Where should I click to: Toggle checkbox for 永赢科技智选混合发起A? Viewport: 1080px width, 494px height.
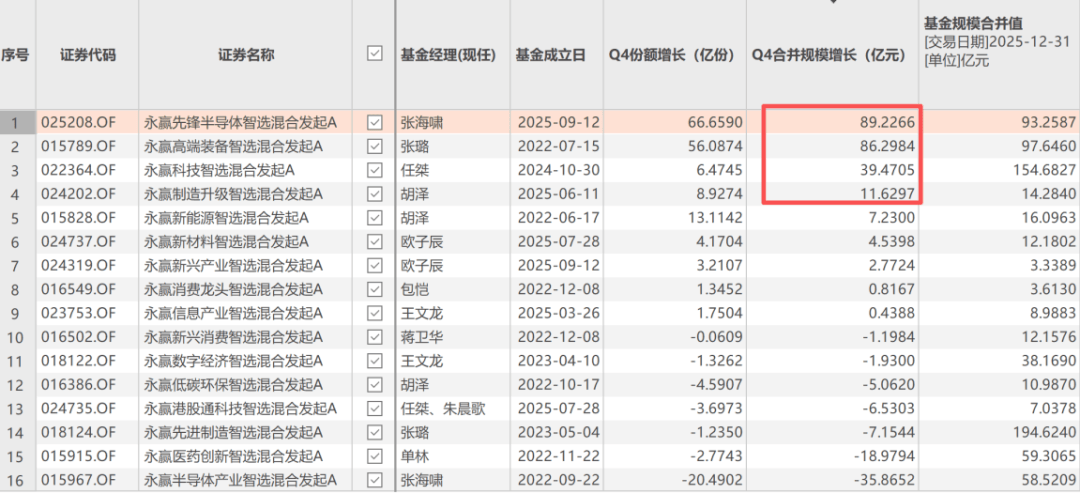(x=375, y=170)
